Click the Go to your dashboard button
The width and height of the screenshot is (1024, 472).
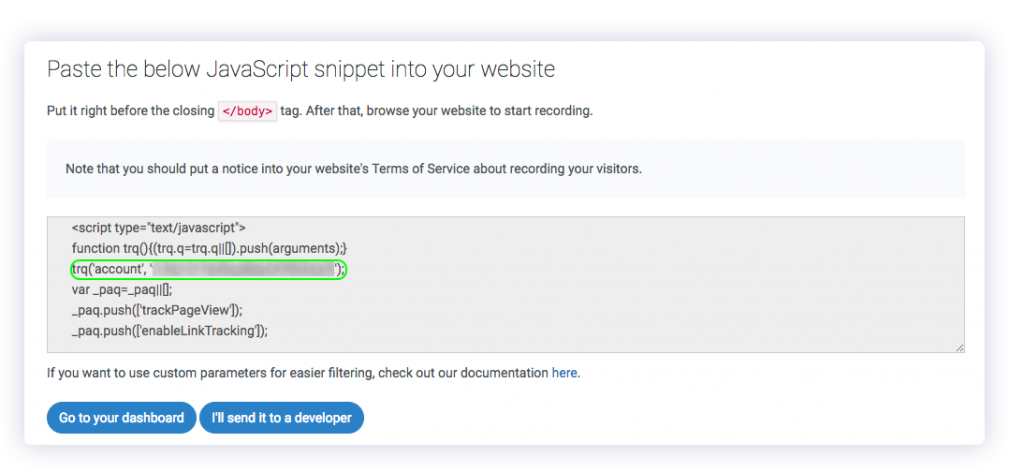pos(121,418)
